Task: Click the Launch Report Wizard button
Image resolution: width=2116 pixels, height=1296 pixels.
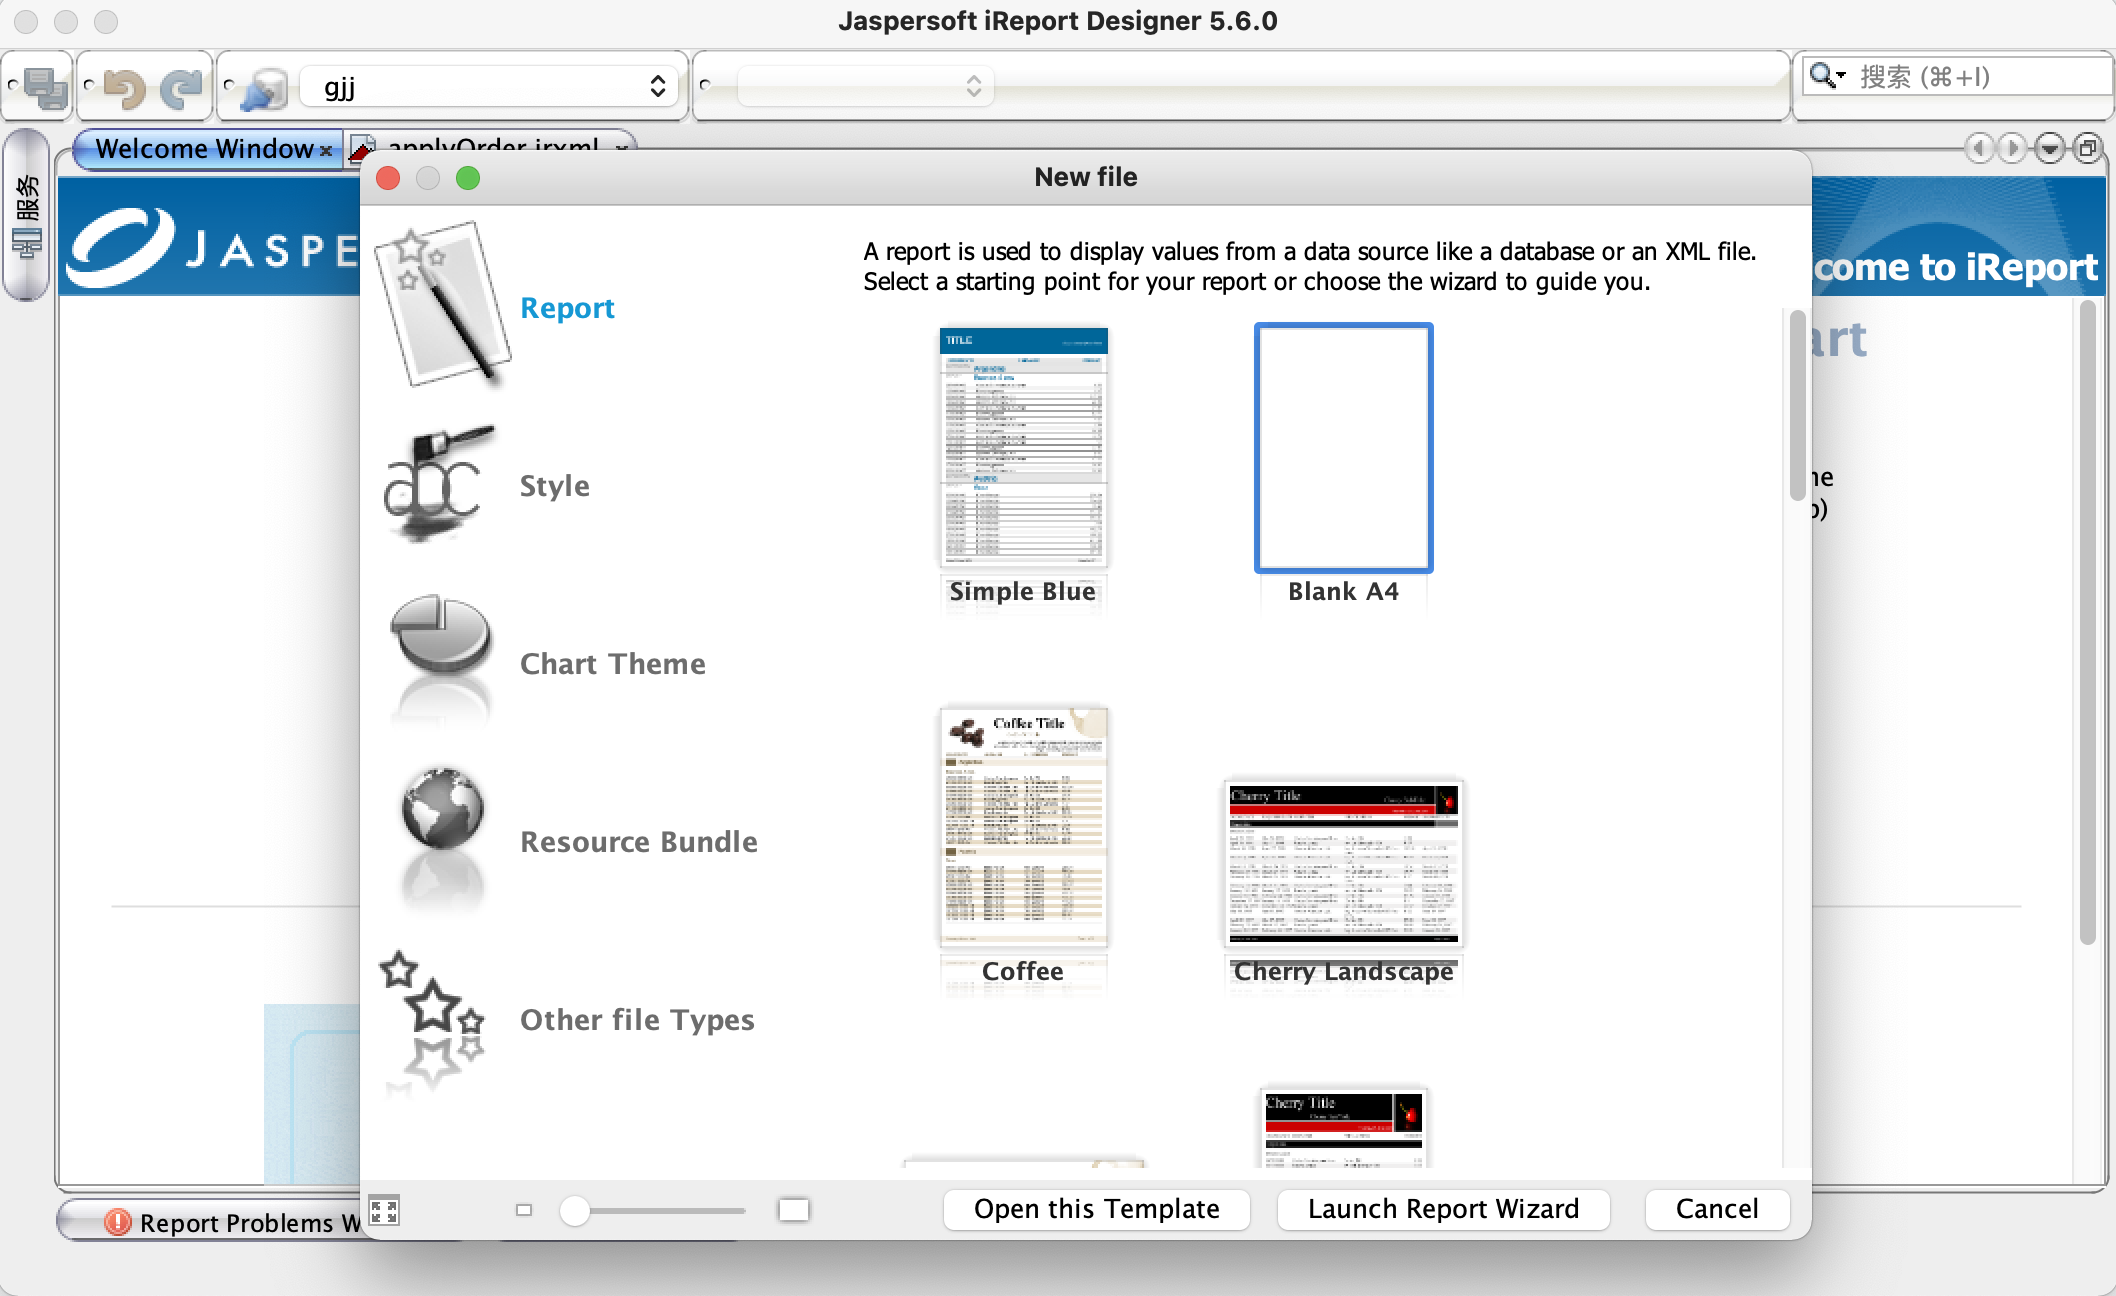Action: click(x=1443, y=1209)
